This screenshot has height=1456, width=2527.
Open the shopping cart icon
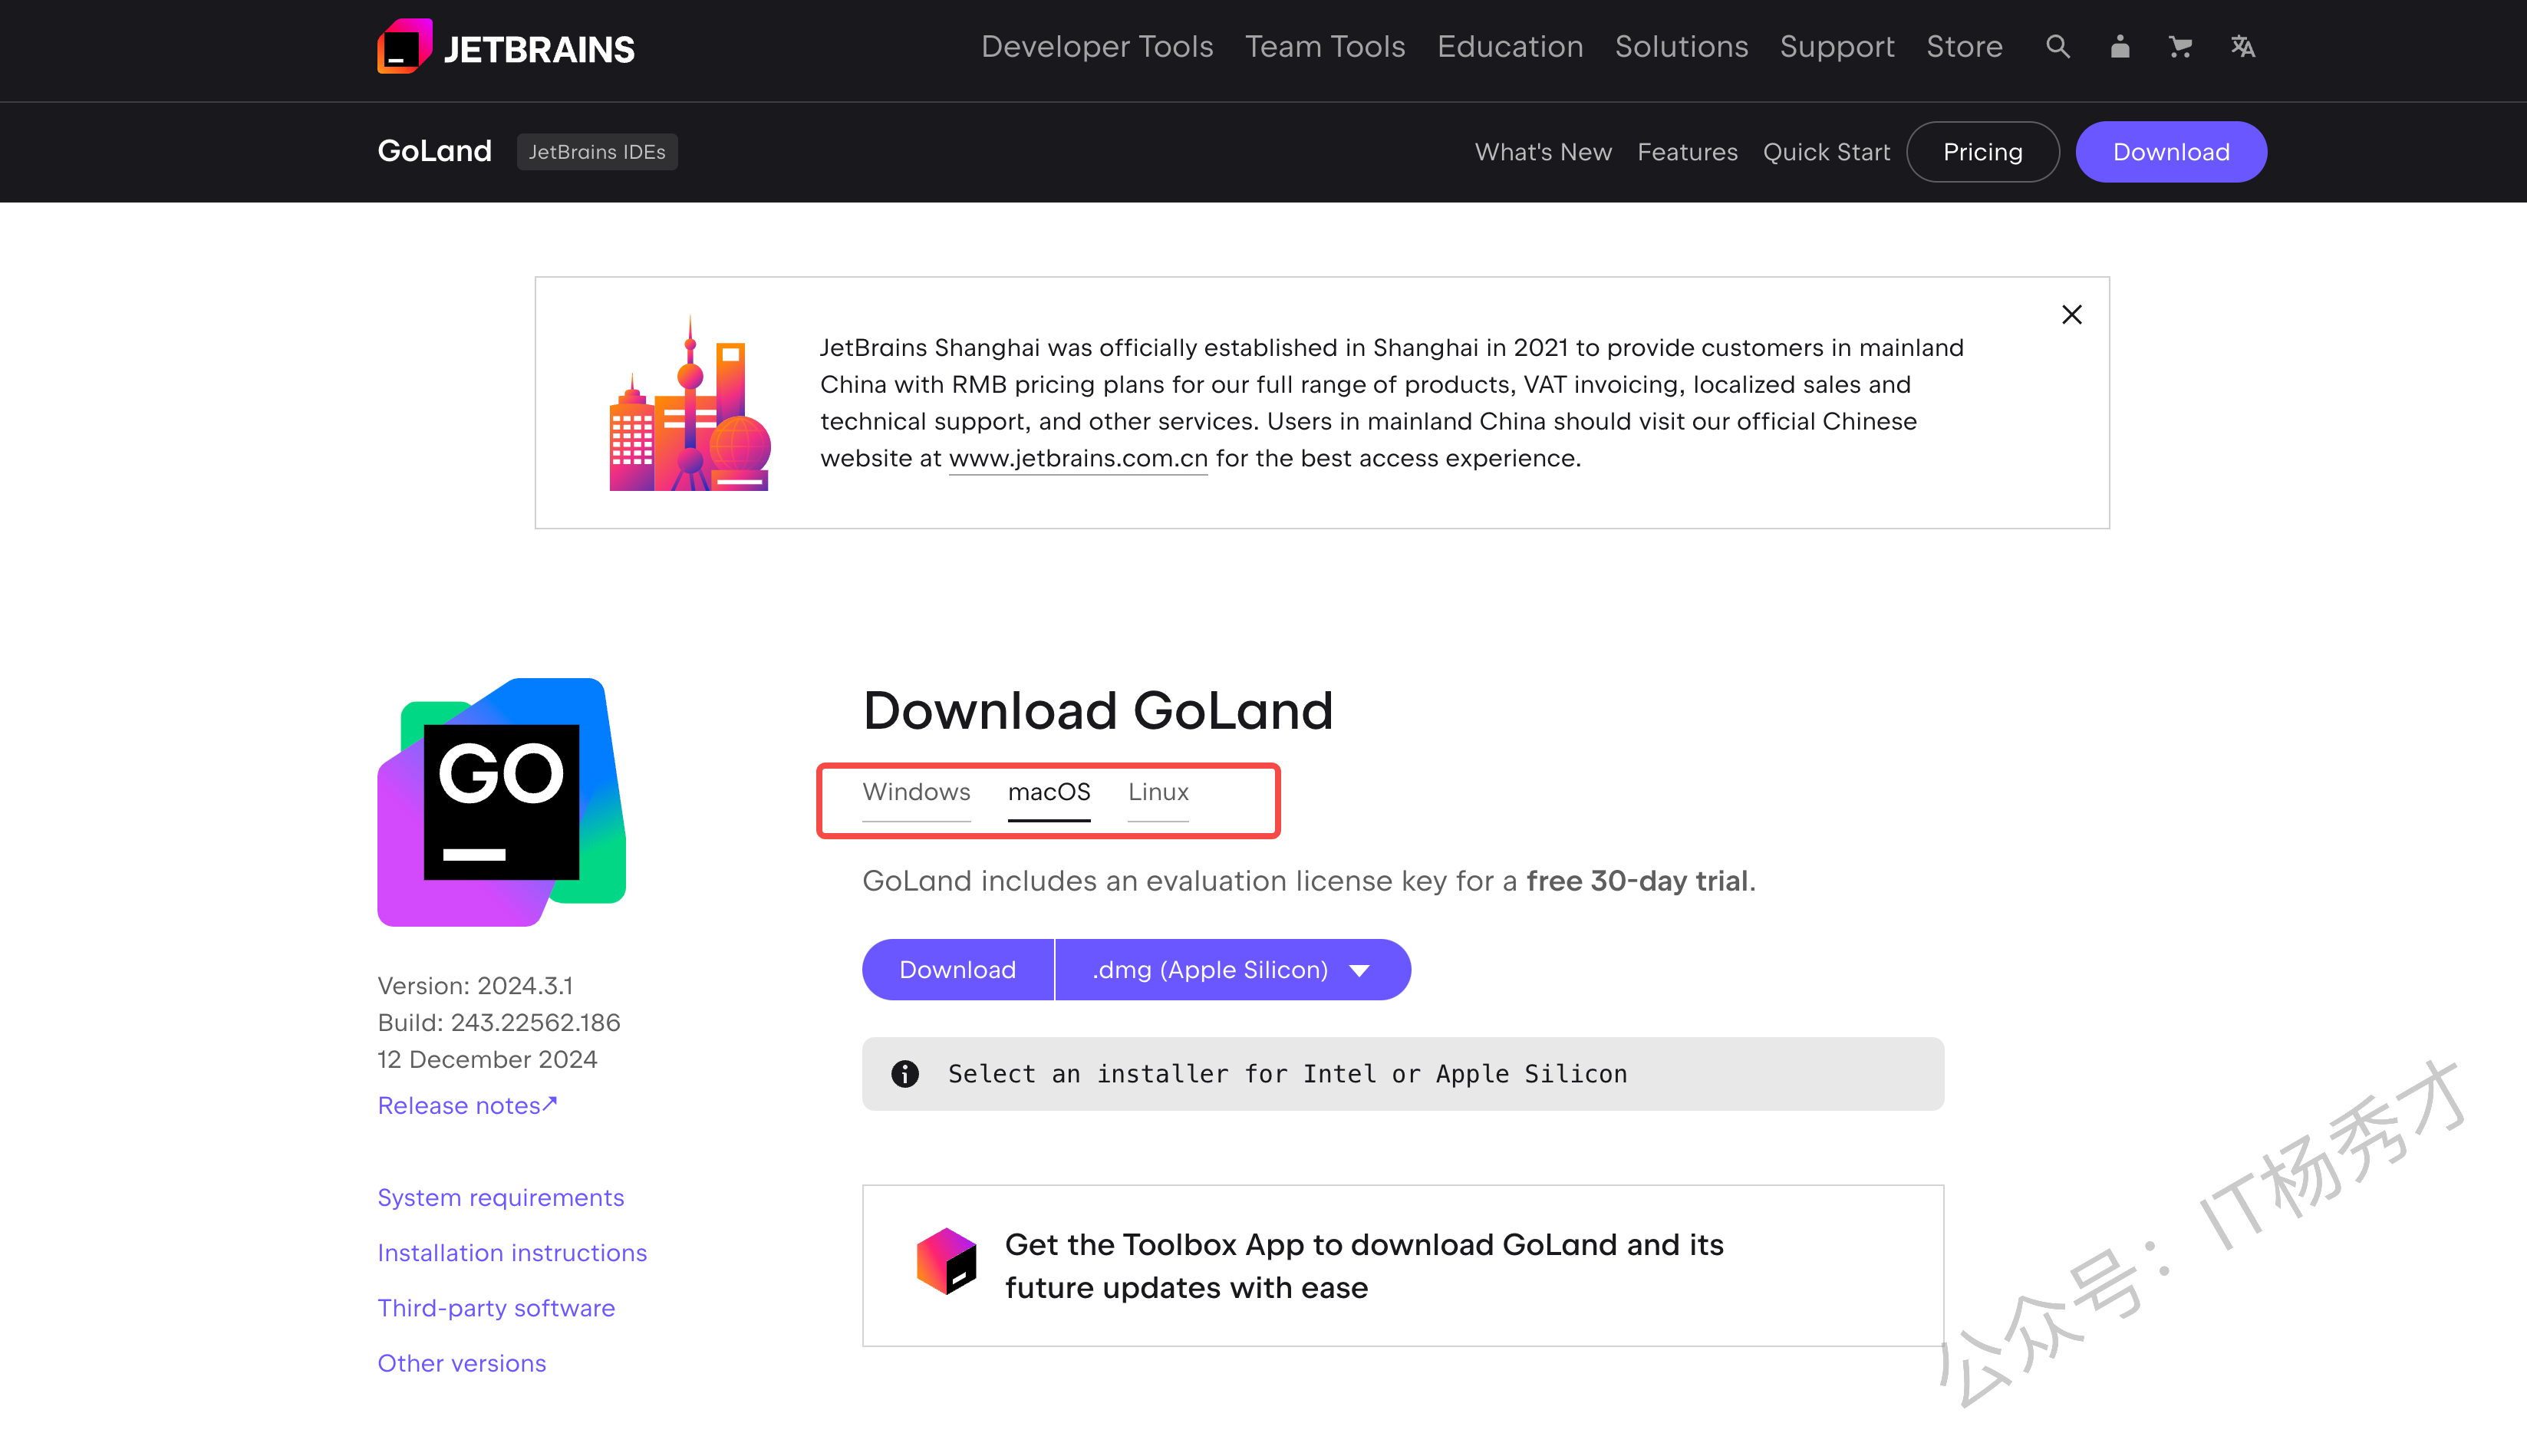click(x=2180, y=47)
